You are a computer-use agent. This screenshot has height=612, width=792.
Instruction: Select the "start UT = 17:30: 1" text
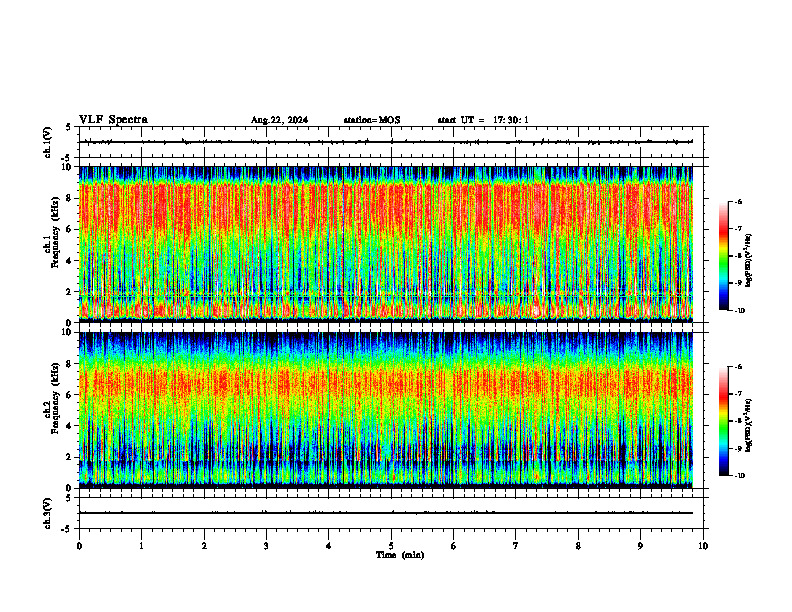[x=483, y=120]
